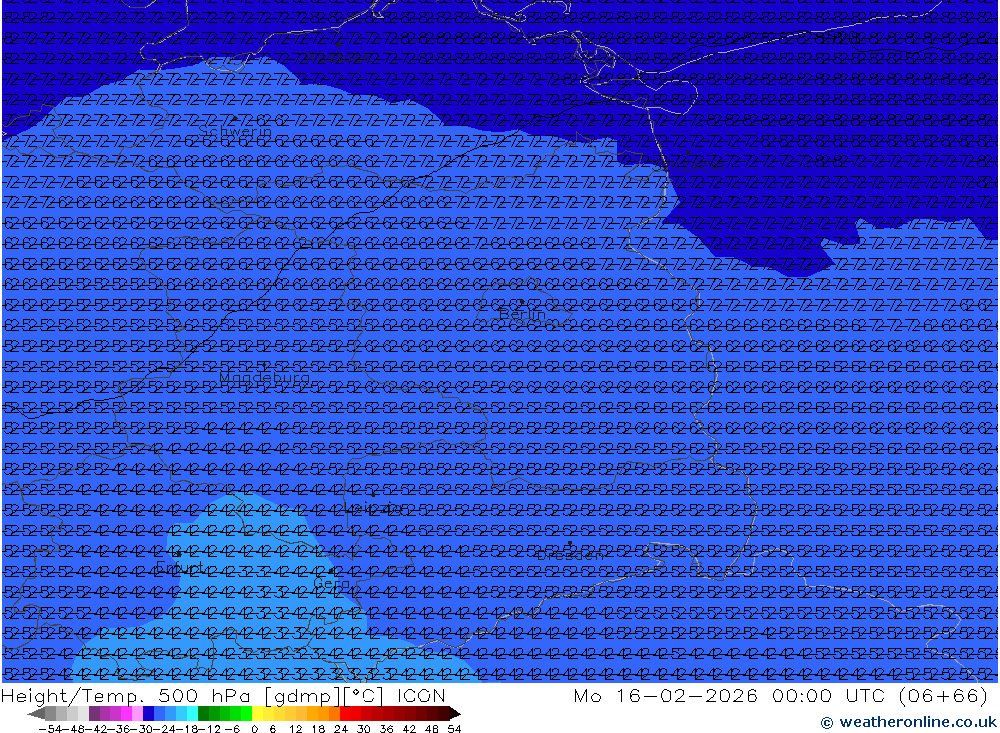Click the 54 scale label
Image resolution: width=1000 pixels, height=733 pixels.
pos(454,729)
